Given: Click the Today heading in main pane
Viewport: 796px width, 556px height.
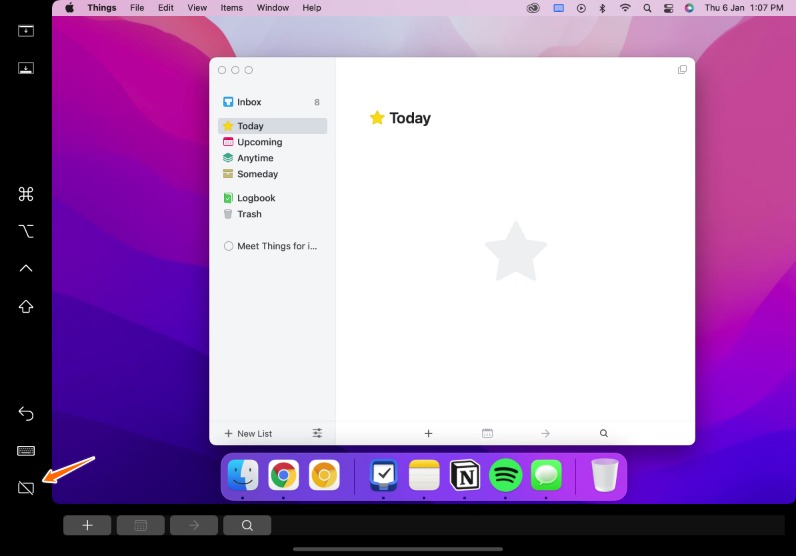Looking at the screenshot, I should point(410,118).
